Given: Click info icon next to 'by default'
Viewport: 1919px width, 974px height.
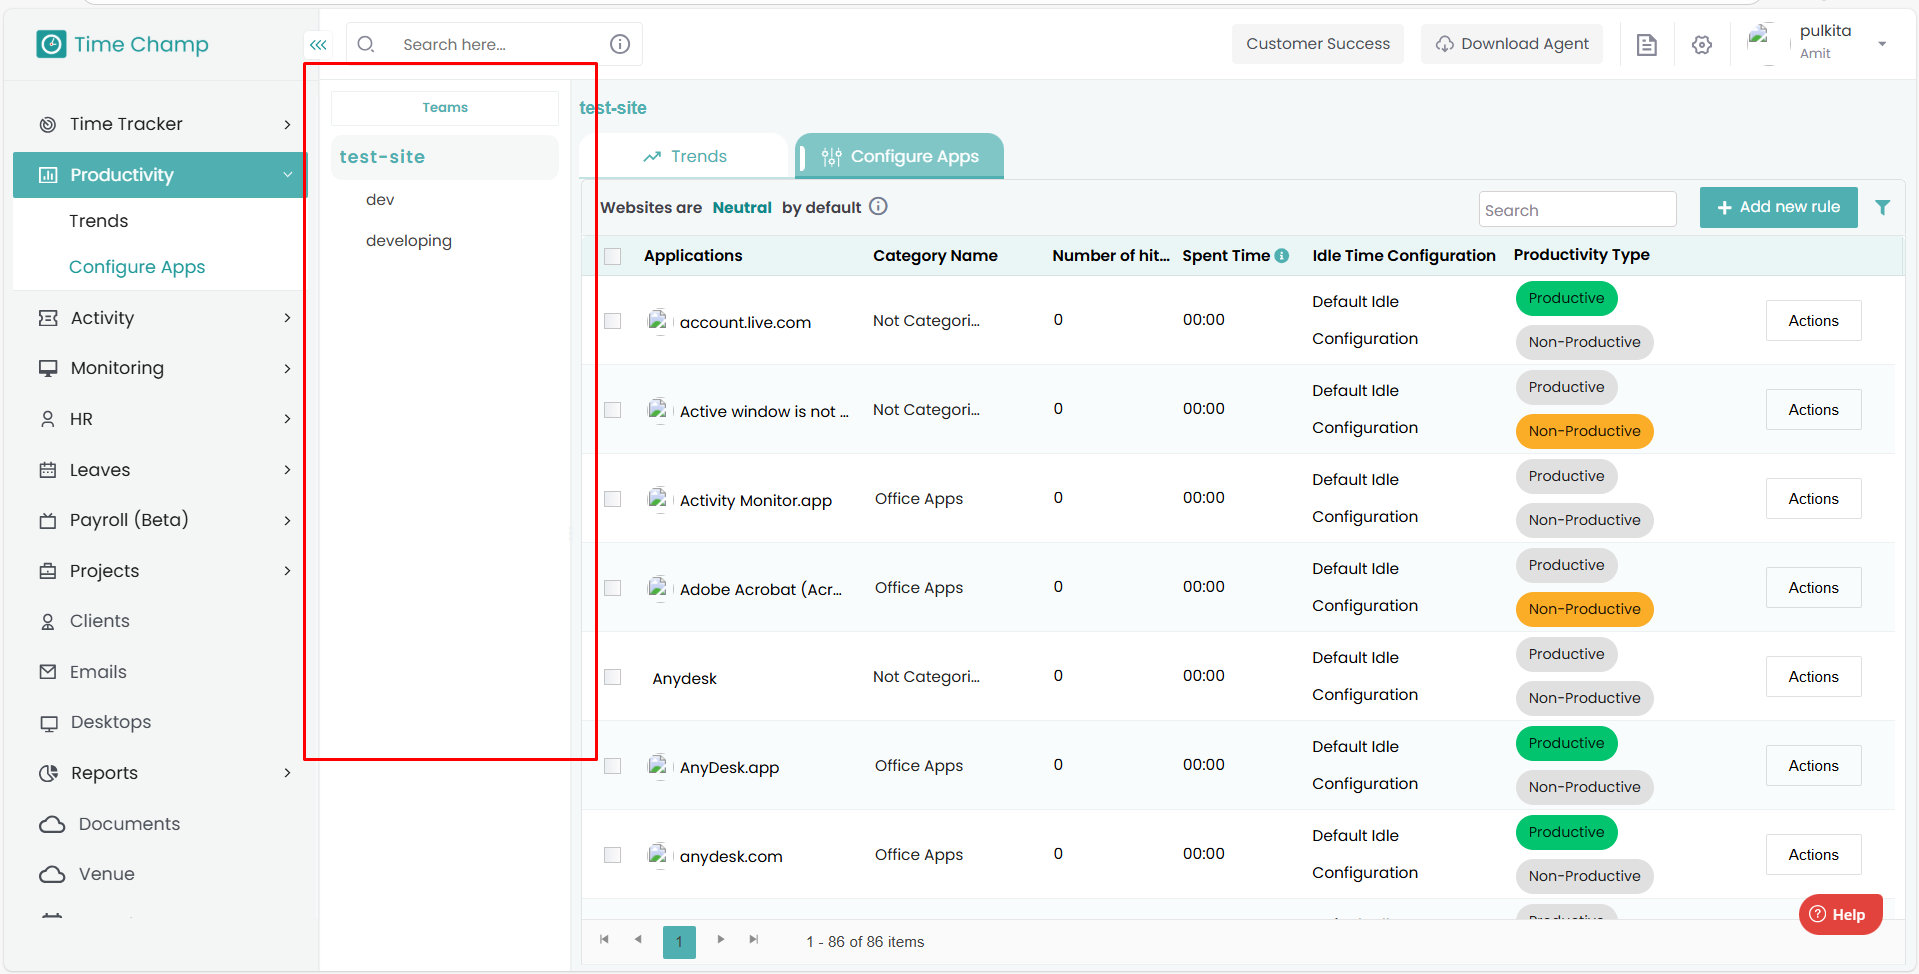Looking at the screenshot, I should 878,207.
